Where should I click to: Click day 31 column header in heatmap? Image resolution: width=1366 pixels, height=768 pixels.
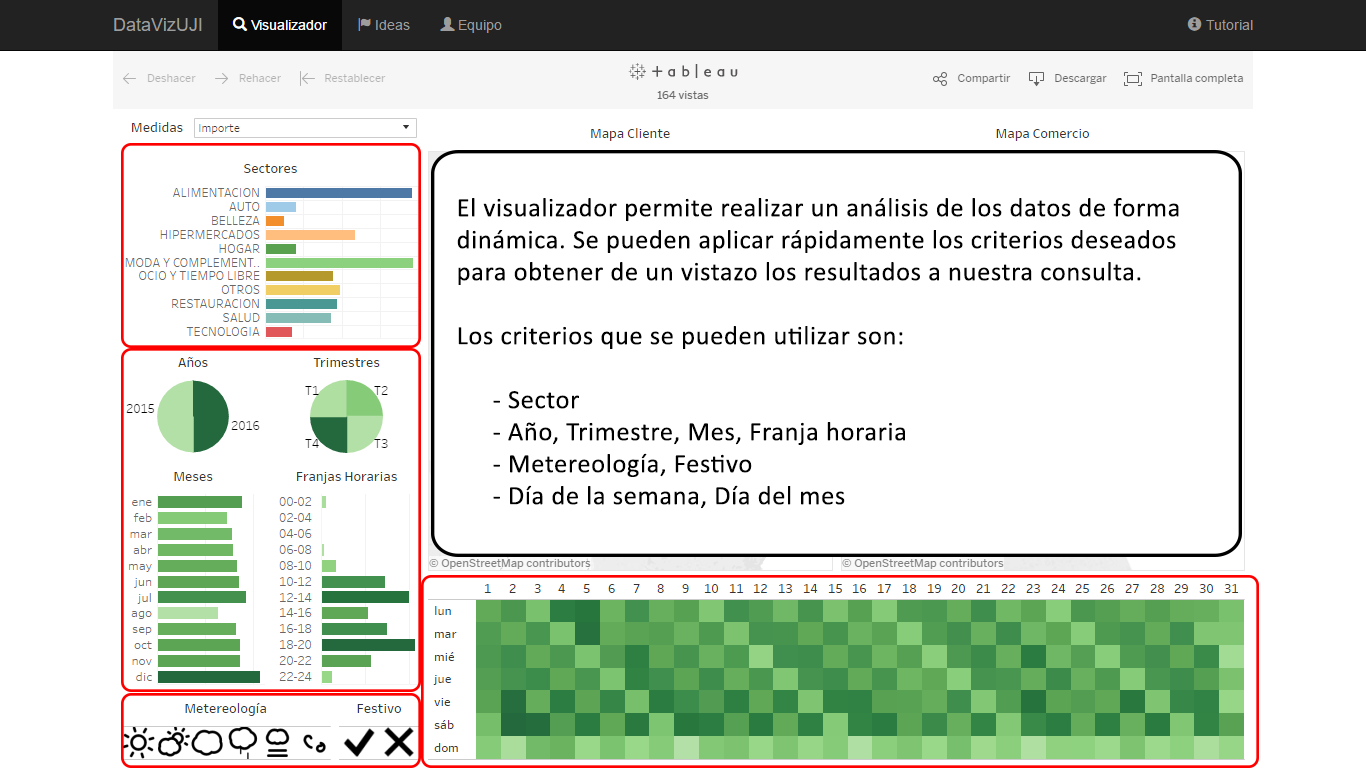[1231, 588]
